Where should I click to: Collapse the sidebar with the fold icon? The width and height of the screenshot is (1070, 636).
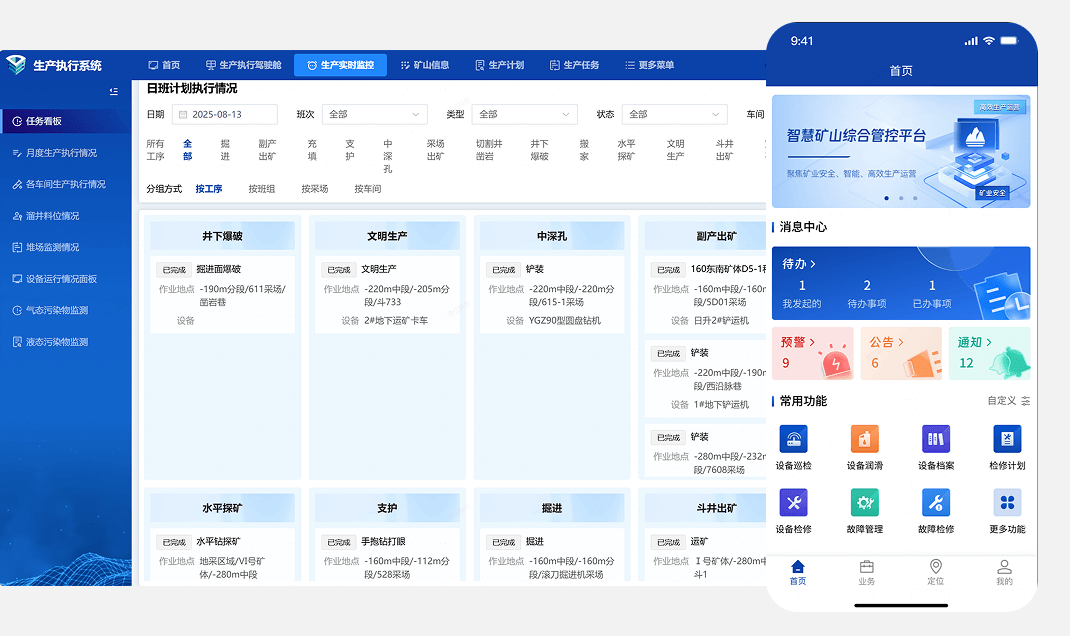click(x=114, y=91)
